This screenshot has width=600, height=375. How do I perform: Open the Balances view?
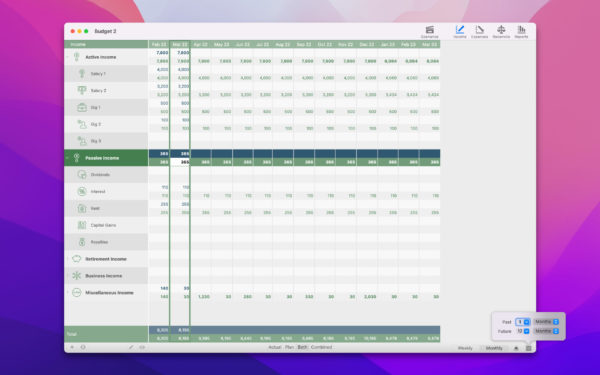(x=501, y=32)
